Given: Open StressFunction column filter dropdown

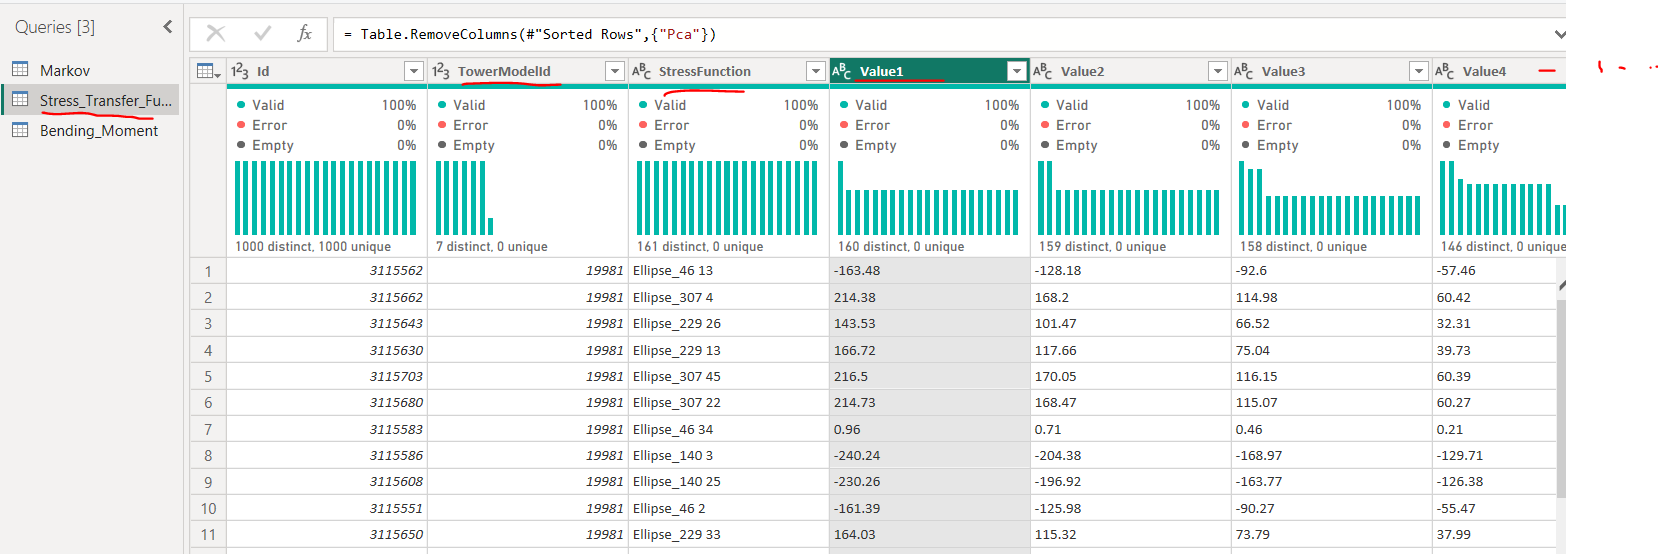Looking at the screenshot, I should point(816,71).
